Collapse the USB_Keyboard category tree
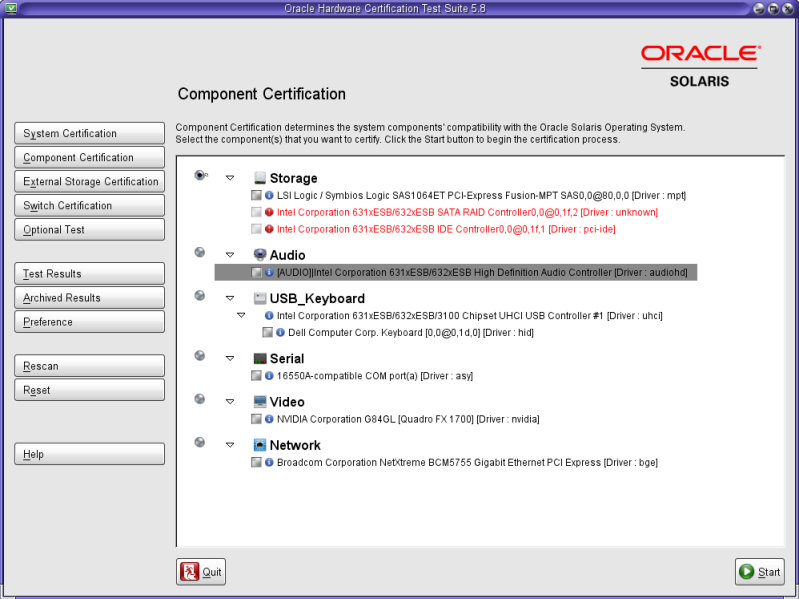This screenshot has width=799, height=599. [x=230, y=298]
